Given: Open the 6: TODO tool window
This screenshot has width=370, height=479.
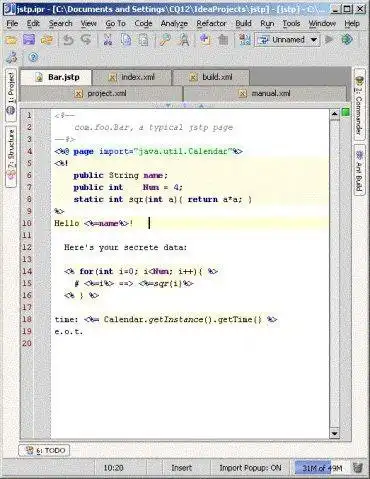Looking at the screenshot, I should pyautogui.click(x=44, y=451).
